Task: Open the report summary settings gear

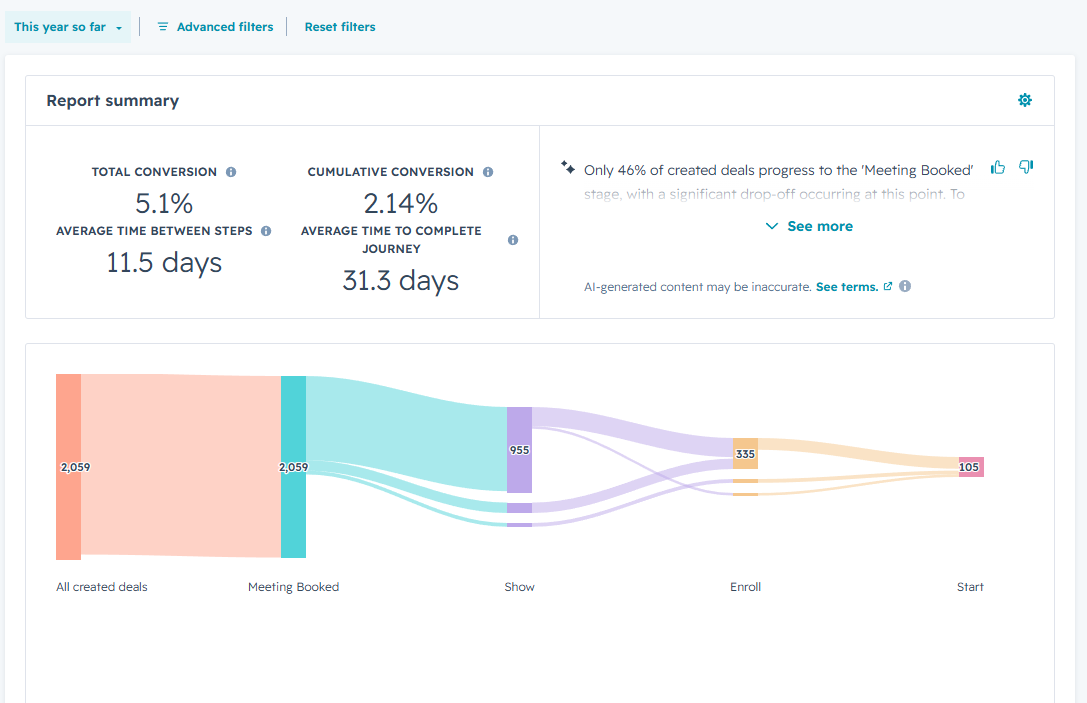Action: coord(1025,101)
